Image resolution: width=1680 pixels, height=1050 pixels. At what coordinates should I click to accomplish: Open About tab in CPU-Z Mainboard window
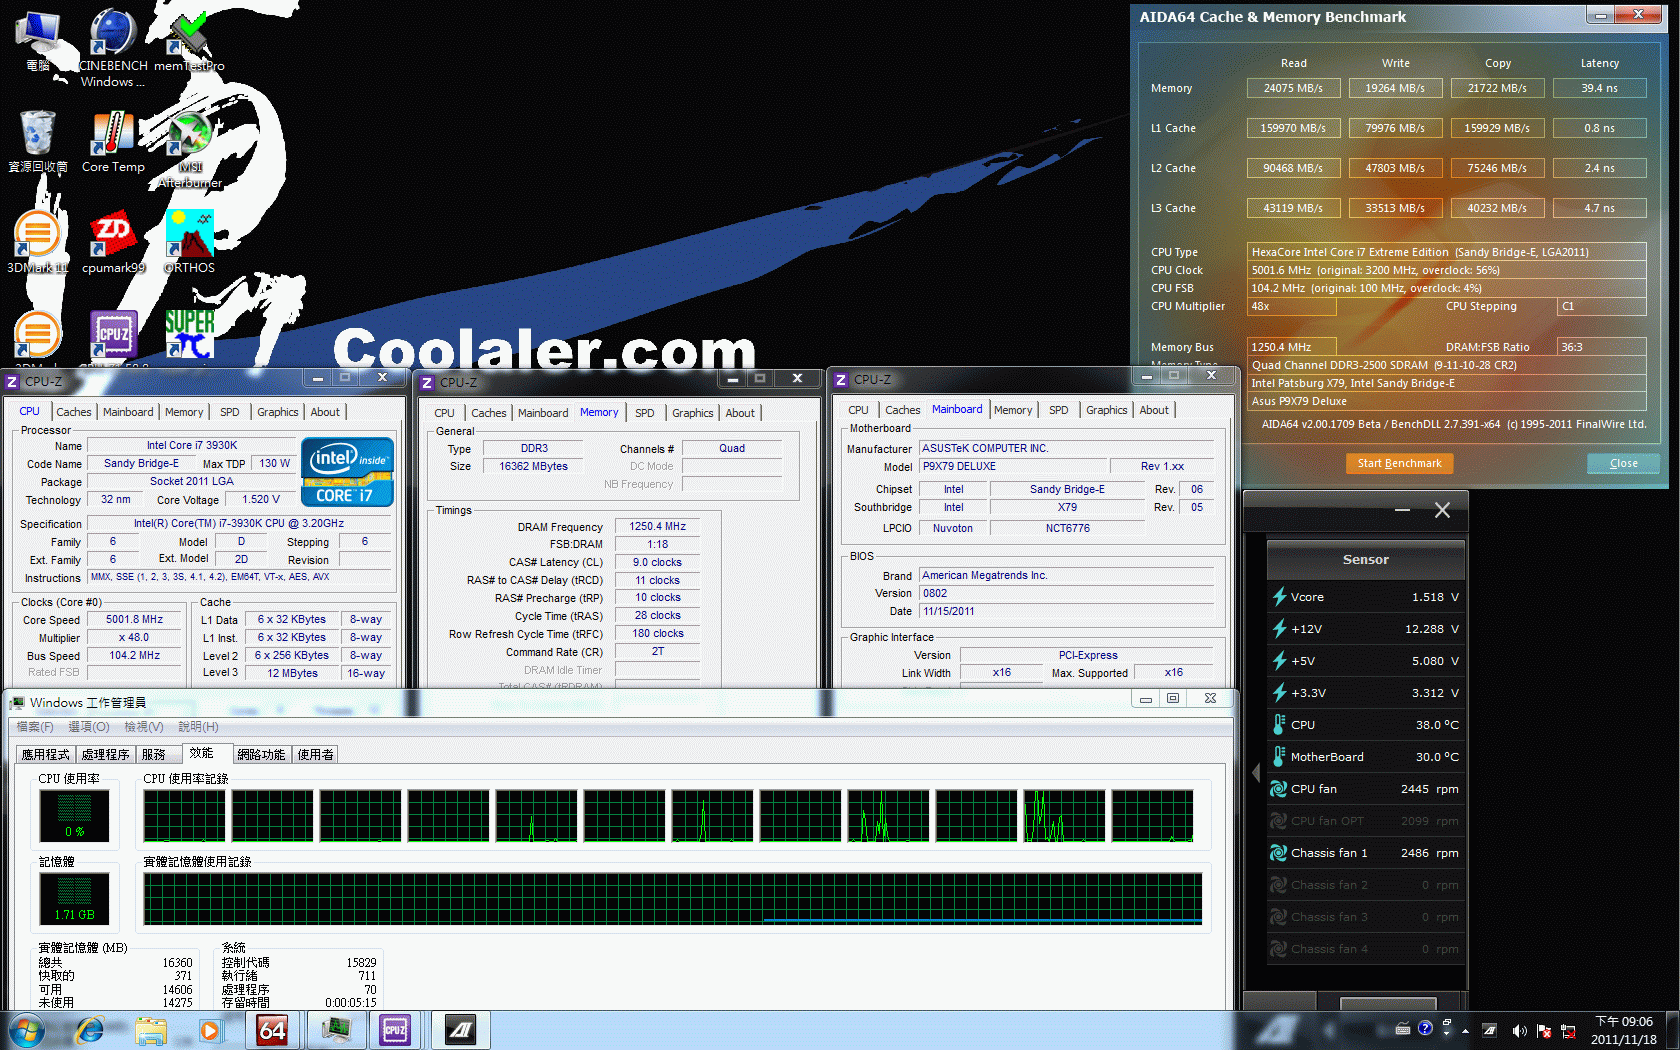coord(1154,410)
